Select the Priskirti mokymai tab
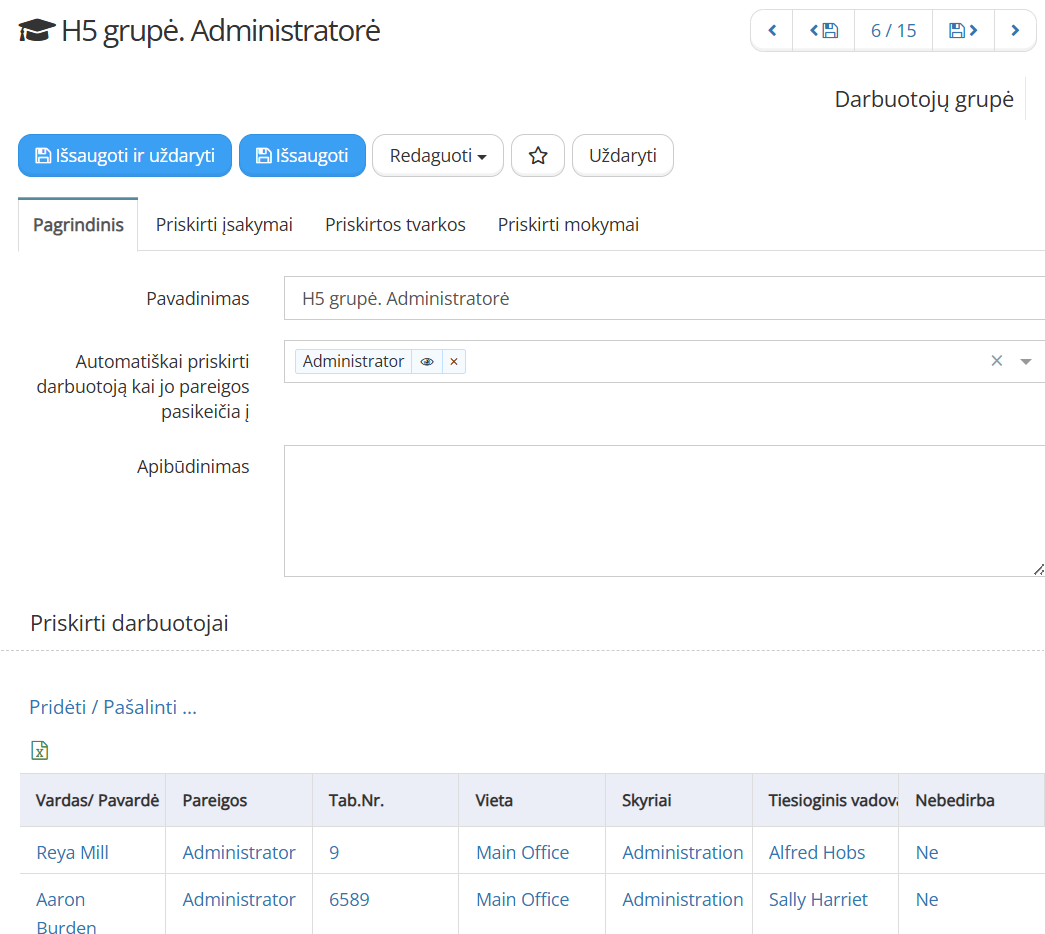Viewport: 1045px width, 934px height. (x=568, y=225)
